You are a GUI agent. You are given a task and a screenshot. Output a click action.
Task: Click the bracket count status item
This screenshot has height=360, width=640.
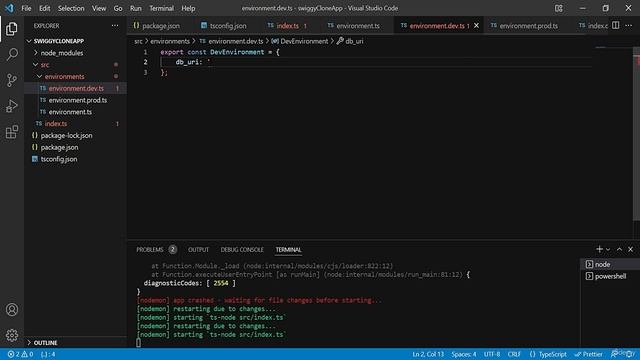click(x=48, y=354)
